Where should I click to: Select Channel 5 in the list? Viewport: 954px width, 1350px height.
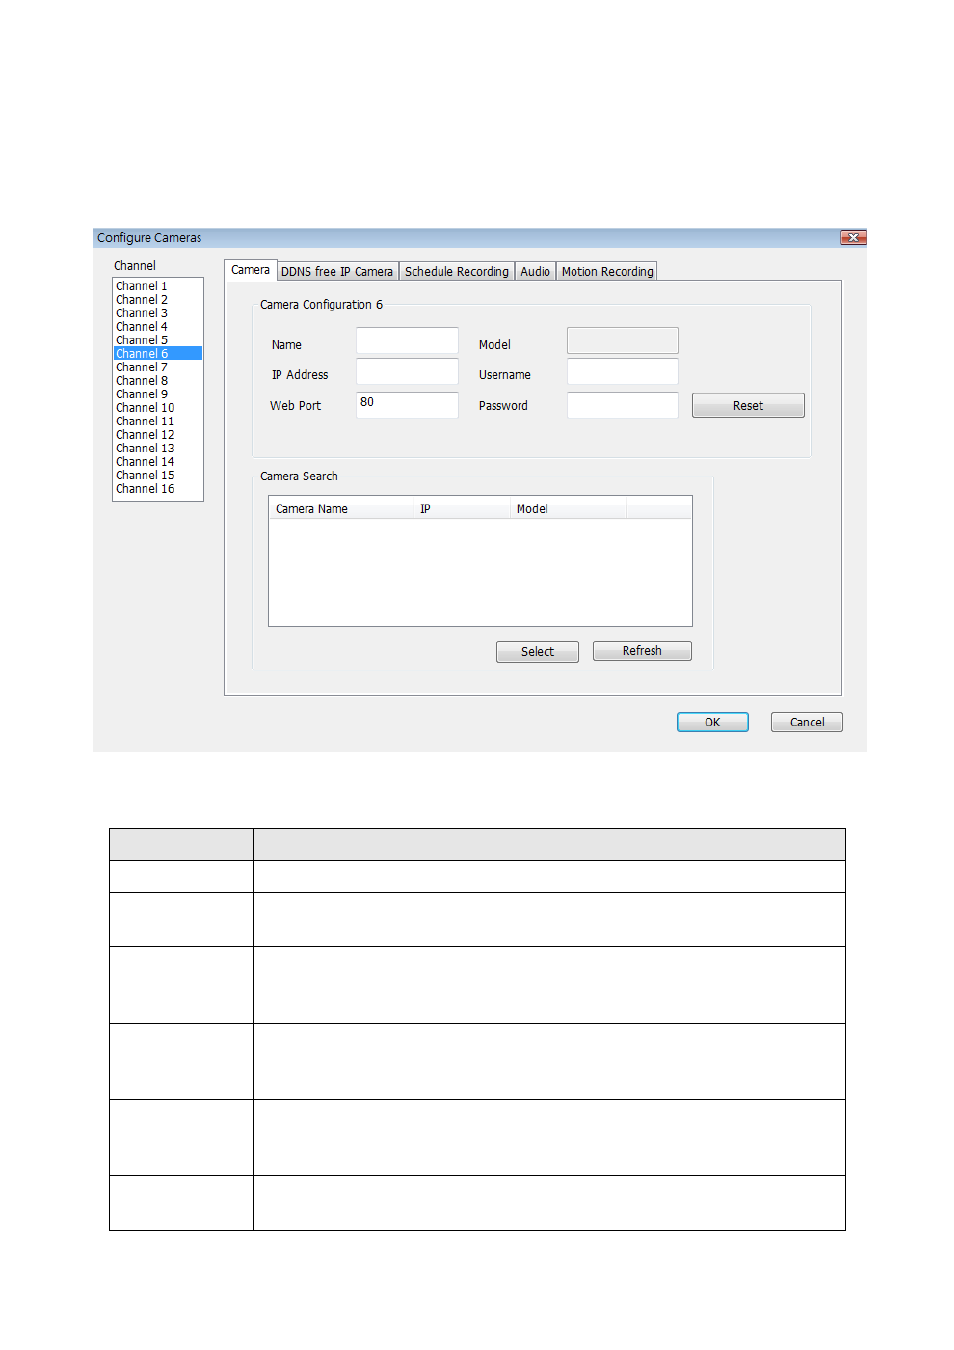(157, 340)
